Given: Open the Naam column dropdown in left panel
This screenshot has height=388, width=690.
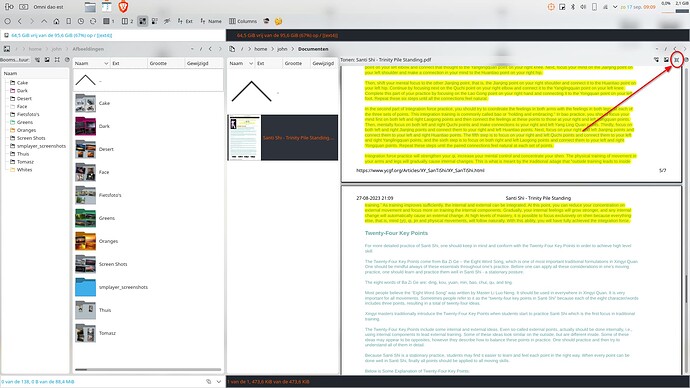Looking at the screenshot, I should click(x=106, y=63).
